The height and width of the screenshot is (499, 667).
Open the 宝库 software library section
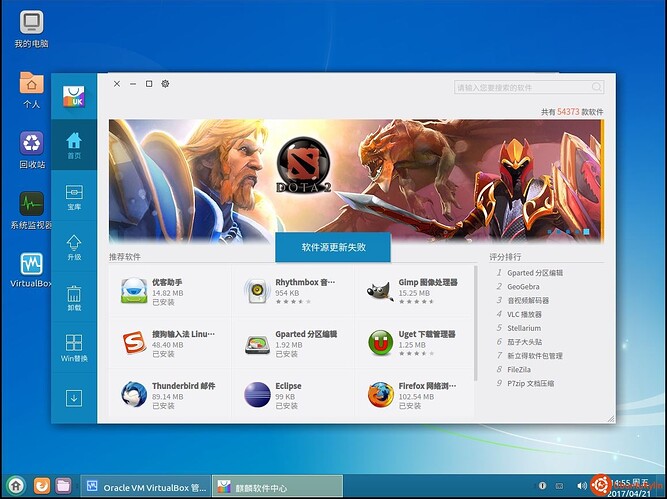tap(74, 196)
